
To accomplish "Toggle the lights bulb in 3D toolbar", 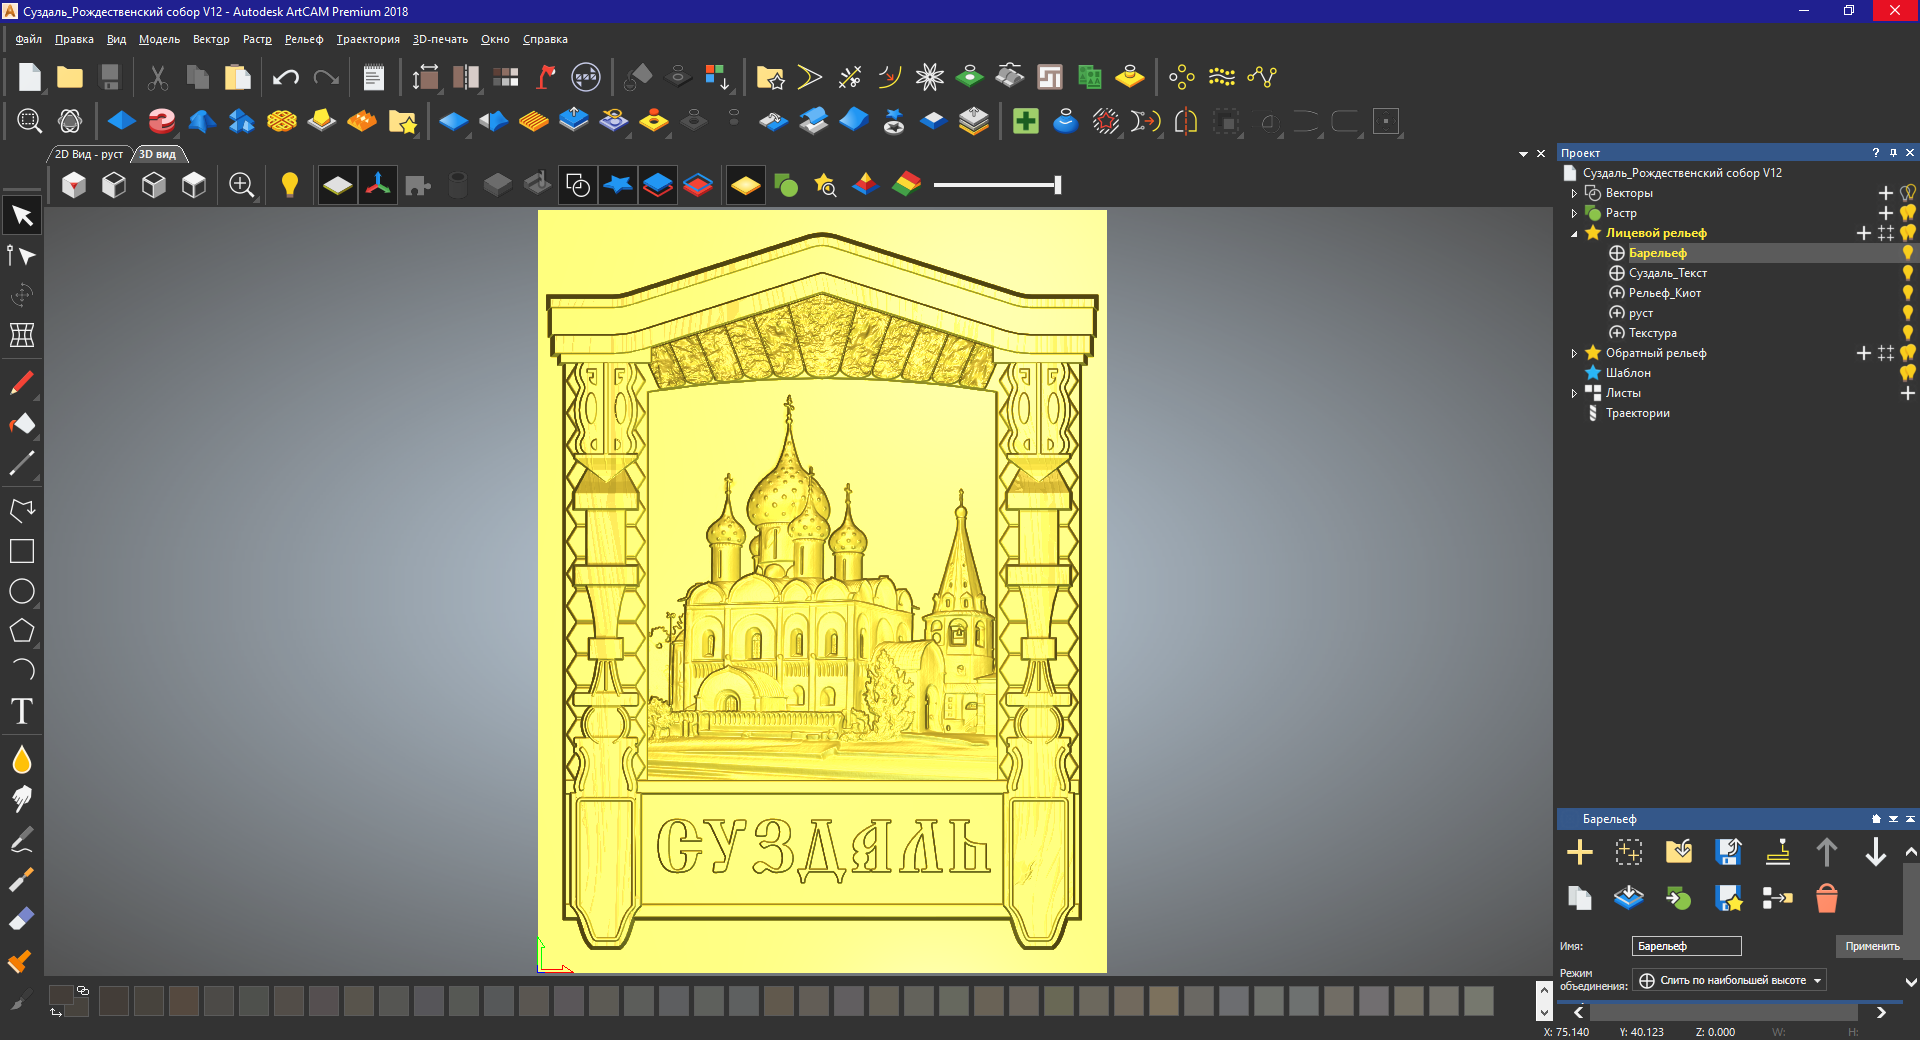I will point(290,185).
